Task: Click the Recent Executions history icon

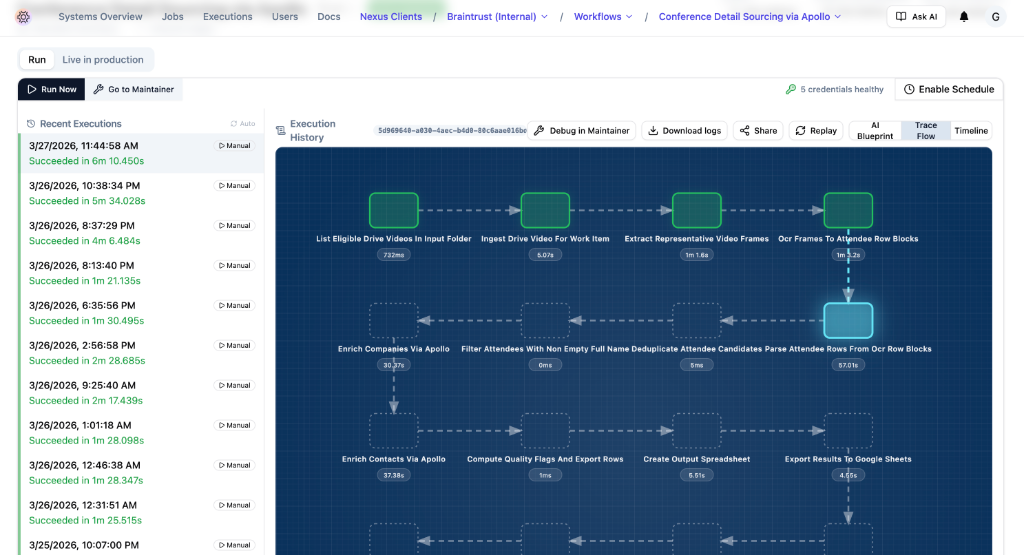Action: coord(31,123)
